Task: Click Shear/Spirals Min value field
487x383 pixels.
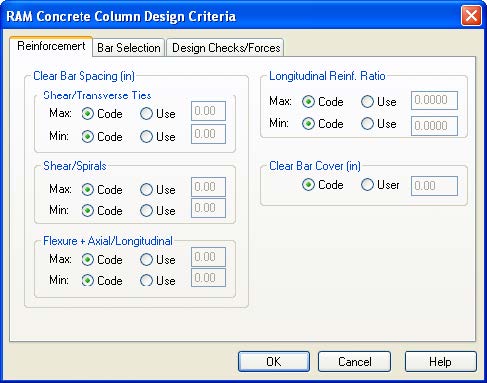Action: (208, 208)
